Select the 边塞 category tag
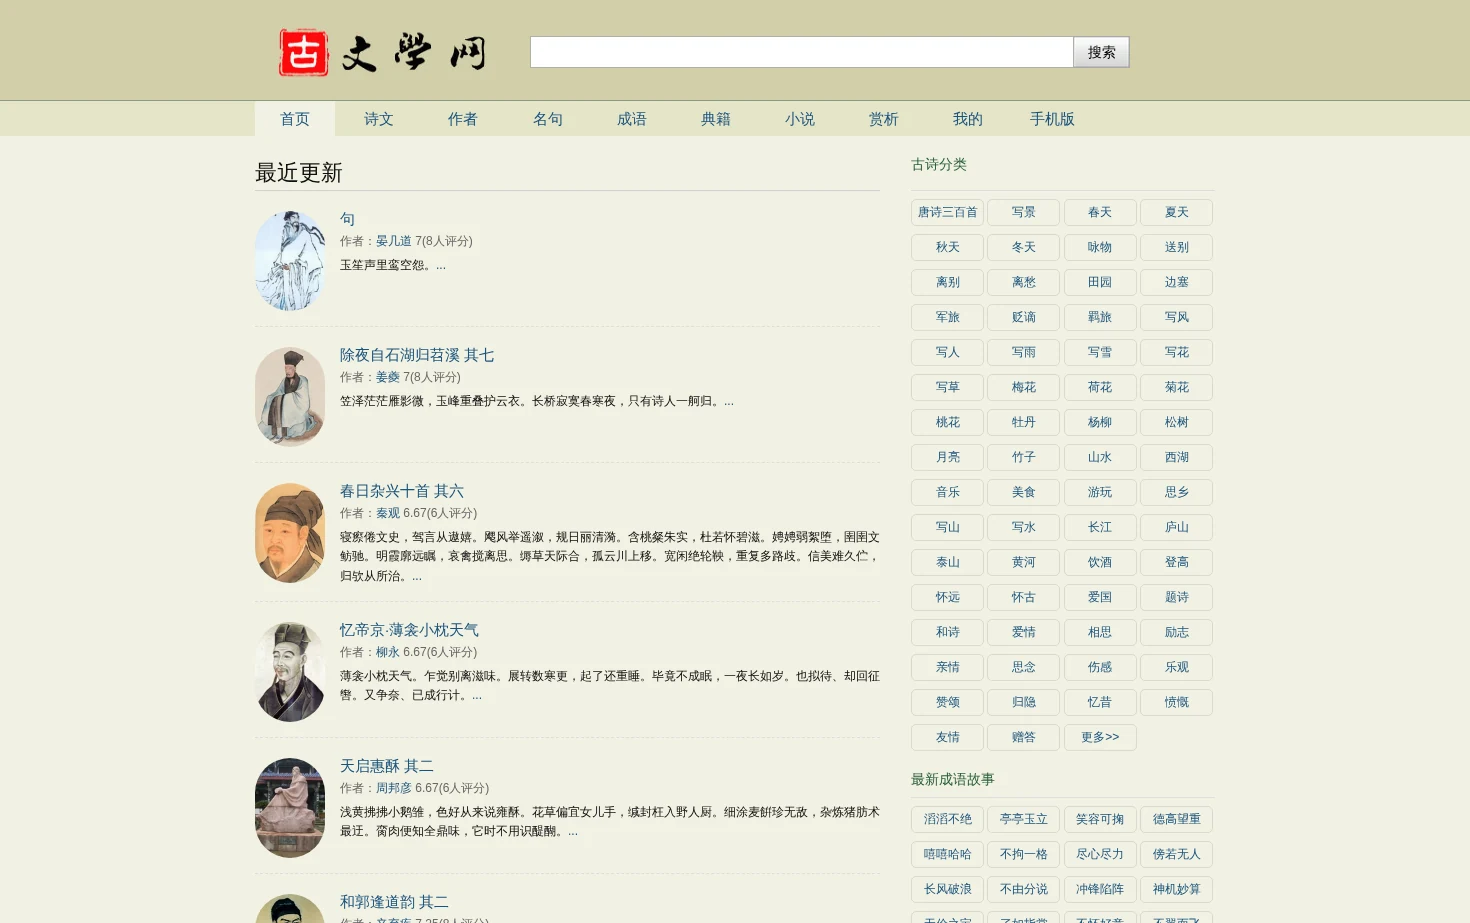This screenshot has height=923, width=1470. (1176, 282)
